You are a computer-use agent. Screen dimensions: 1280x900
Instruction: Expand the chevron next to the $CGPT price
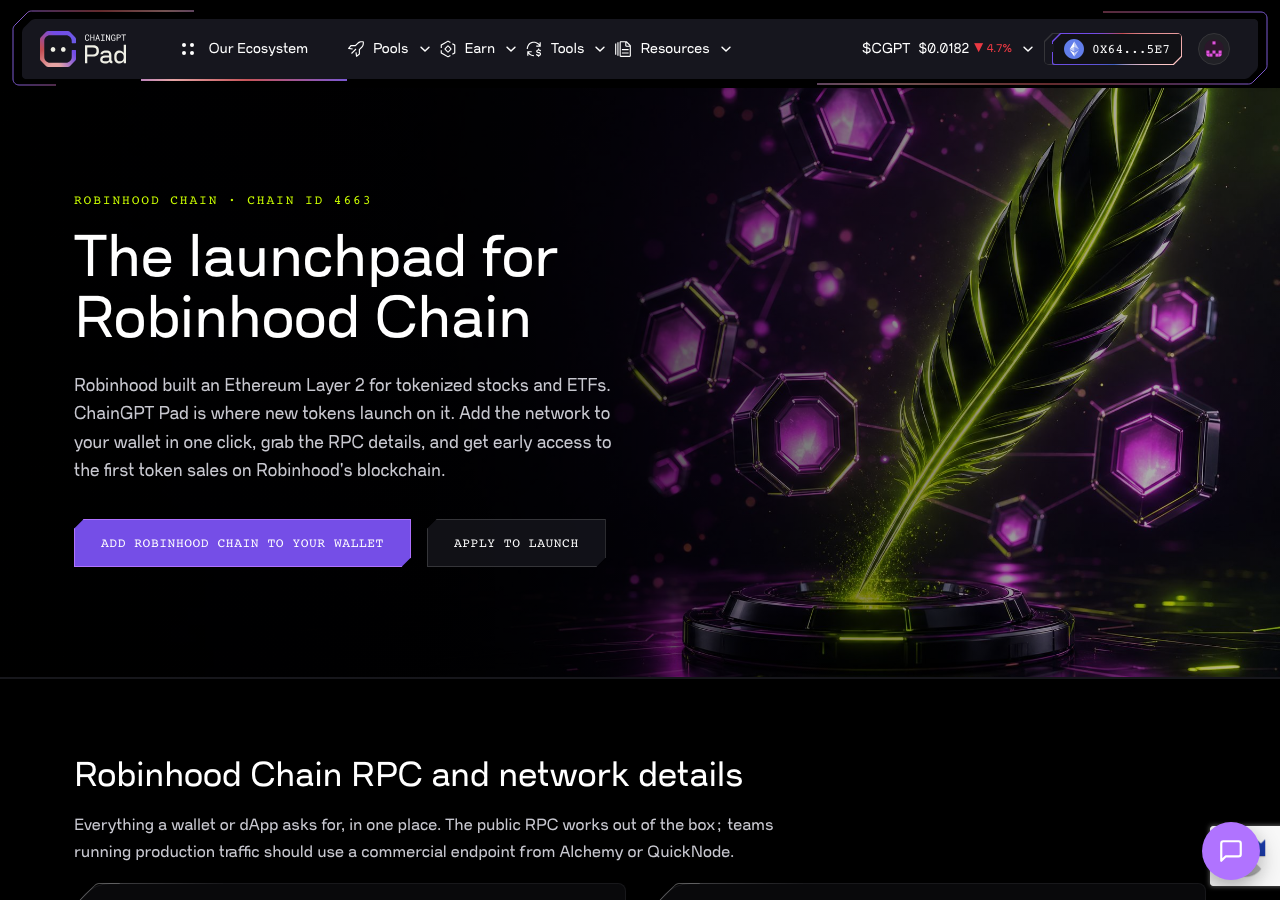pyautogui.click(x=1028, y=49)
